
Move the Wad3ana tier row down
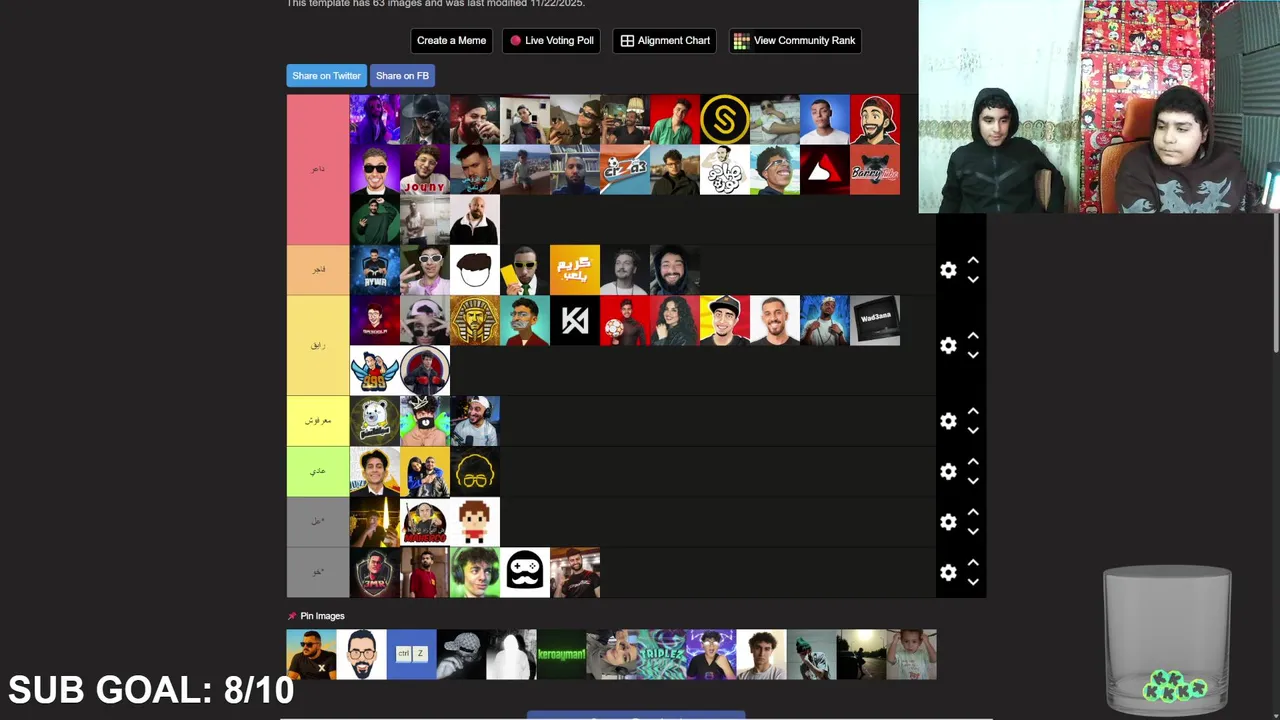point(973,355)
